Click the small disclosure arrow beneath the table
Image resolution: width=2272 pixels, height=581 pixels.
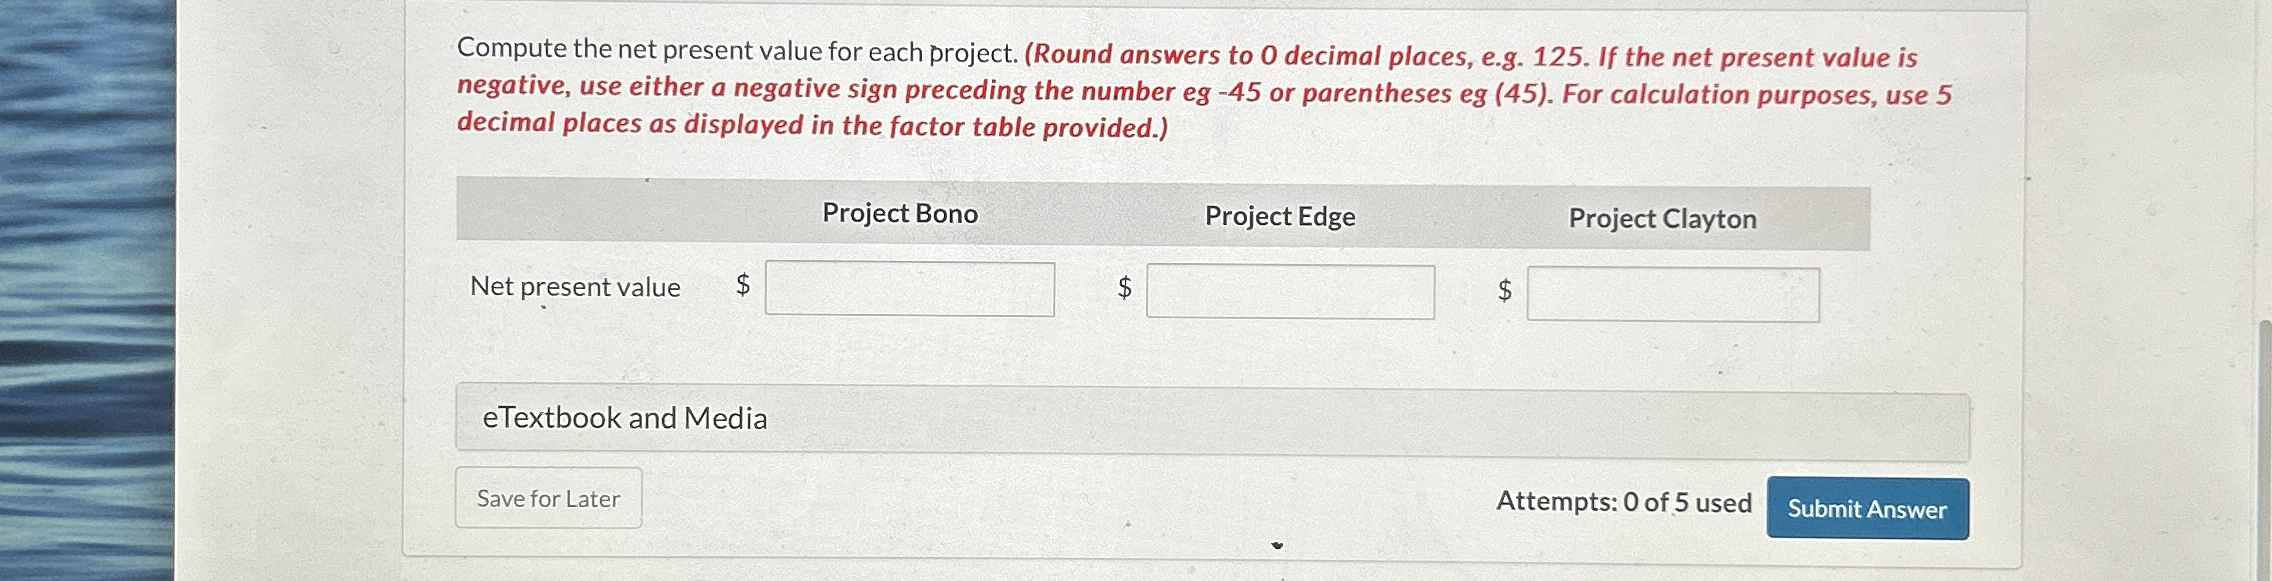coord(1278,543)
